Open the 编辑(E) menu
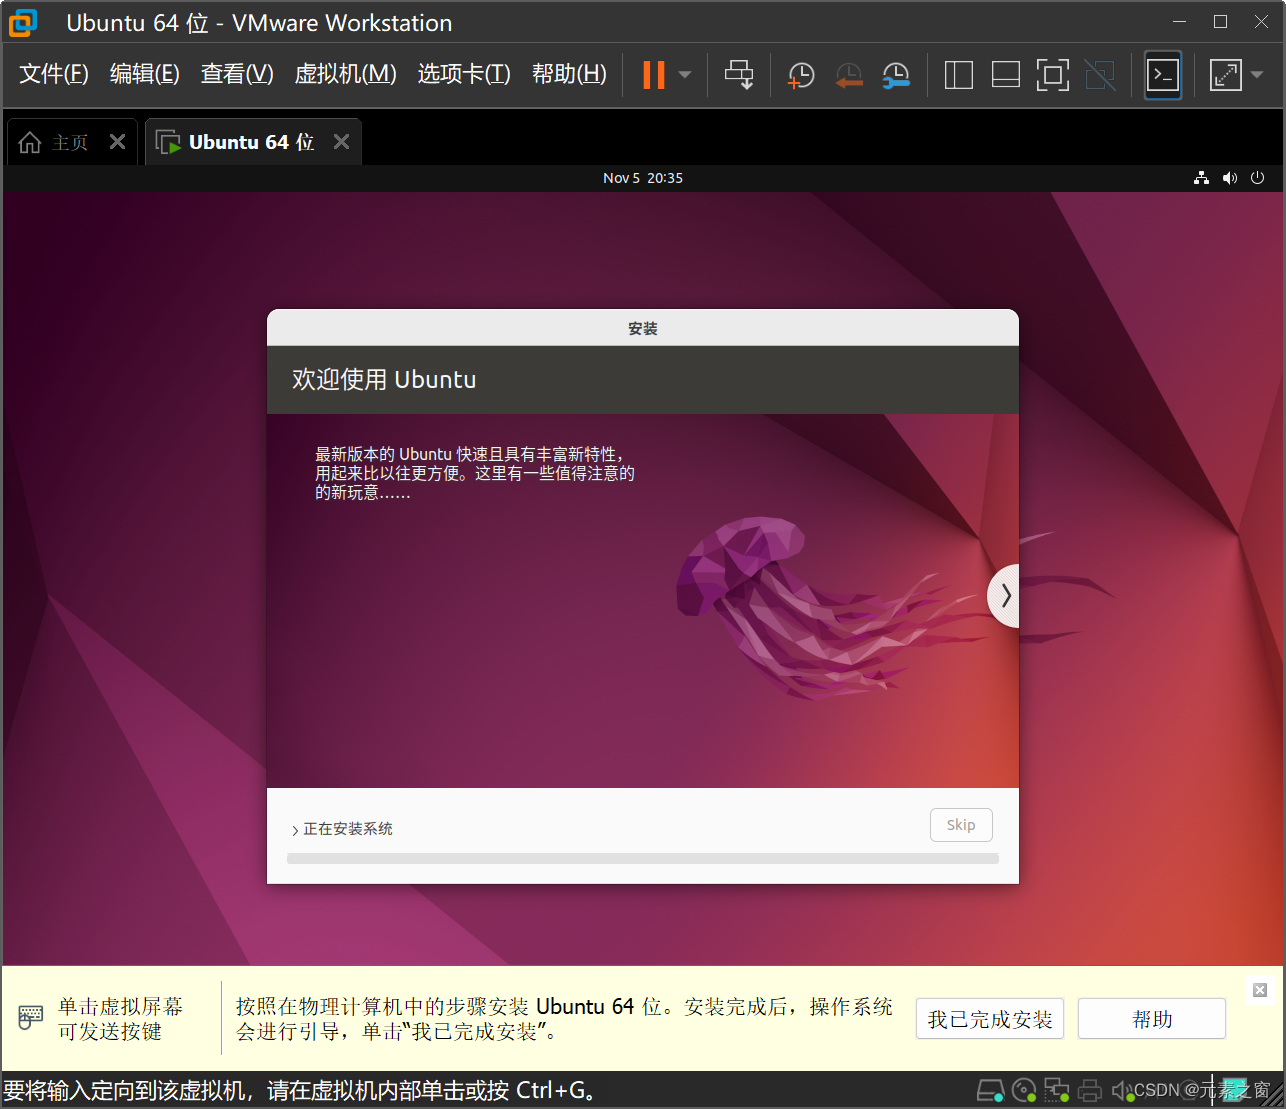 145,74
